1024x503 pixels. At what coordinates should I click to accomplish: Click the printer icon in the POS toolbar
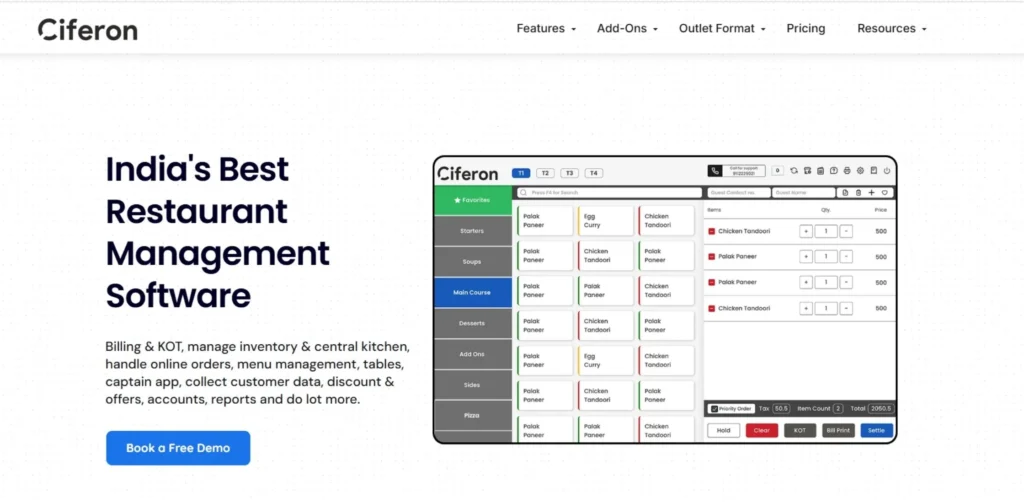point(847,171)
